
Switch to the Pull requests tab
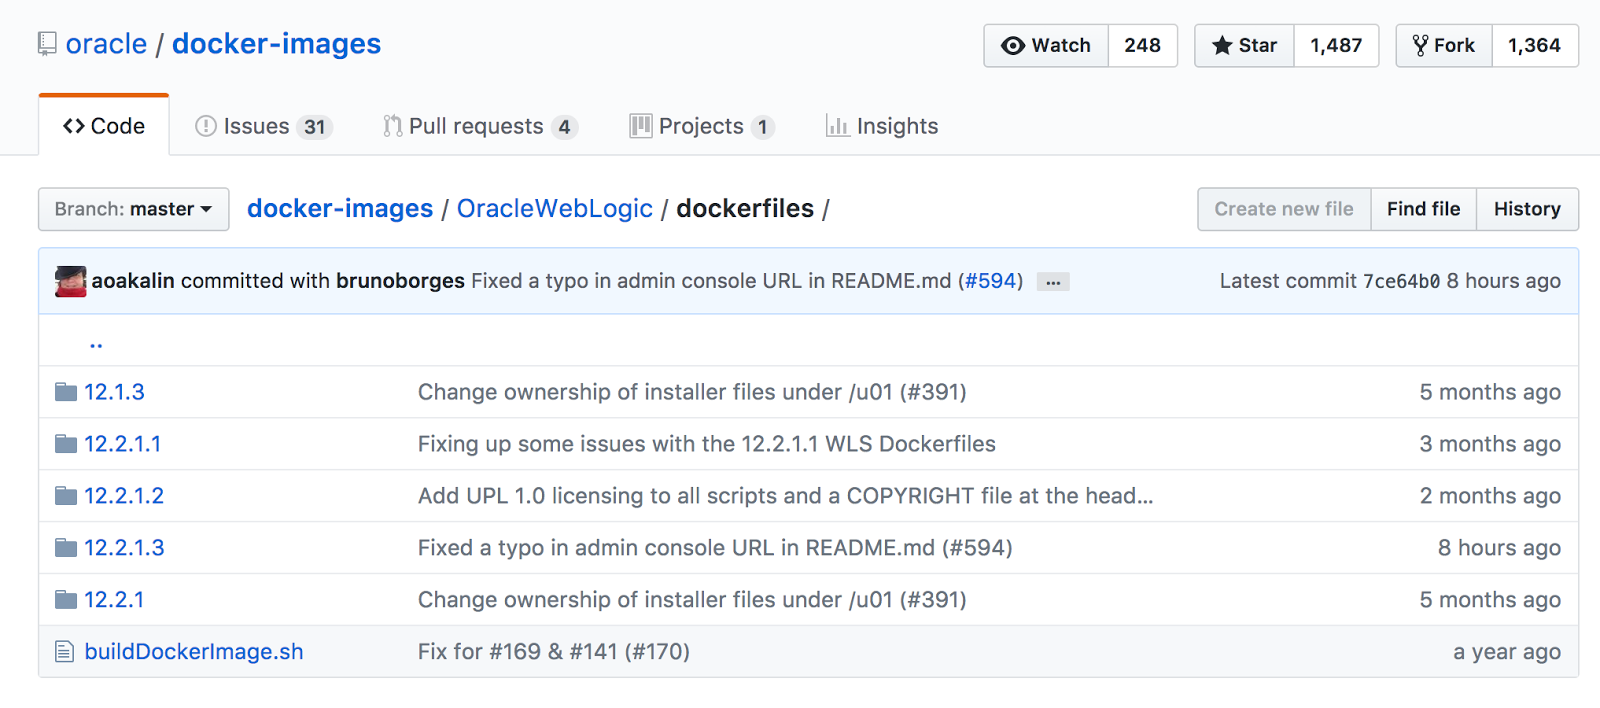coord(476,126)
